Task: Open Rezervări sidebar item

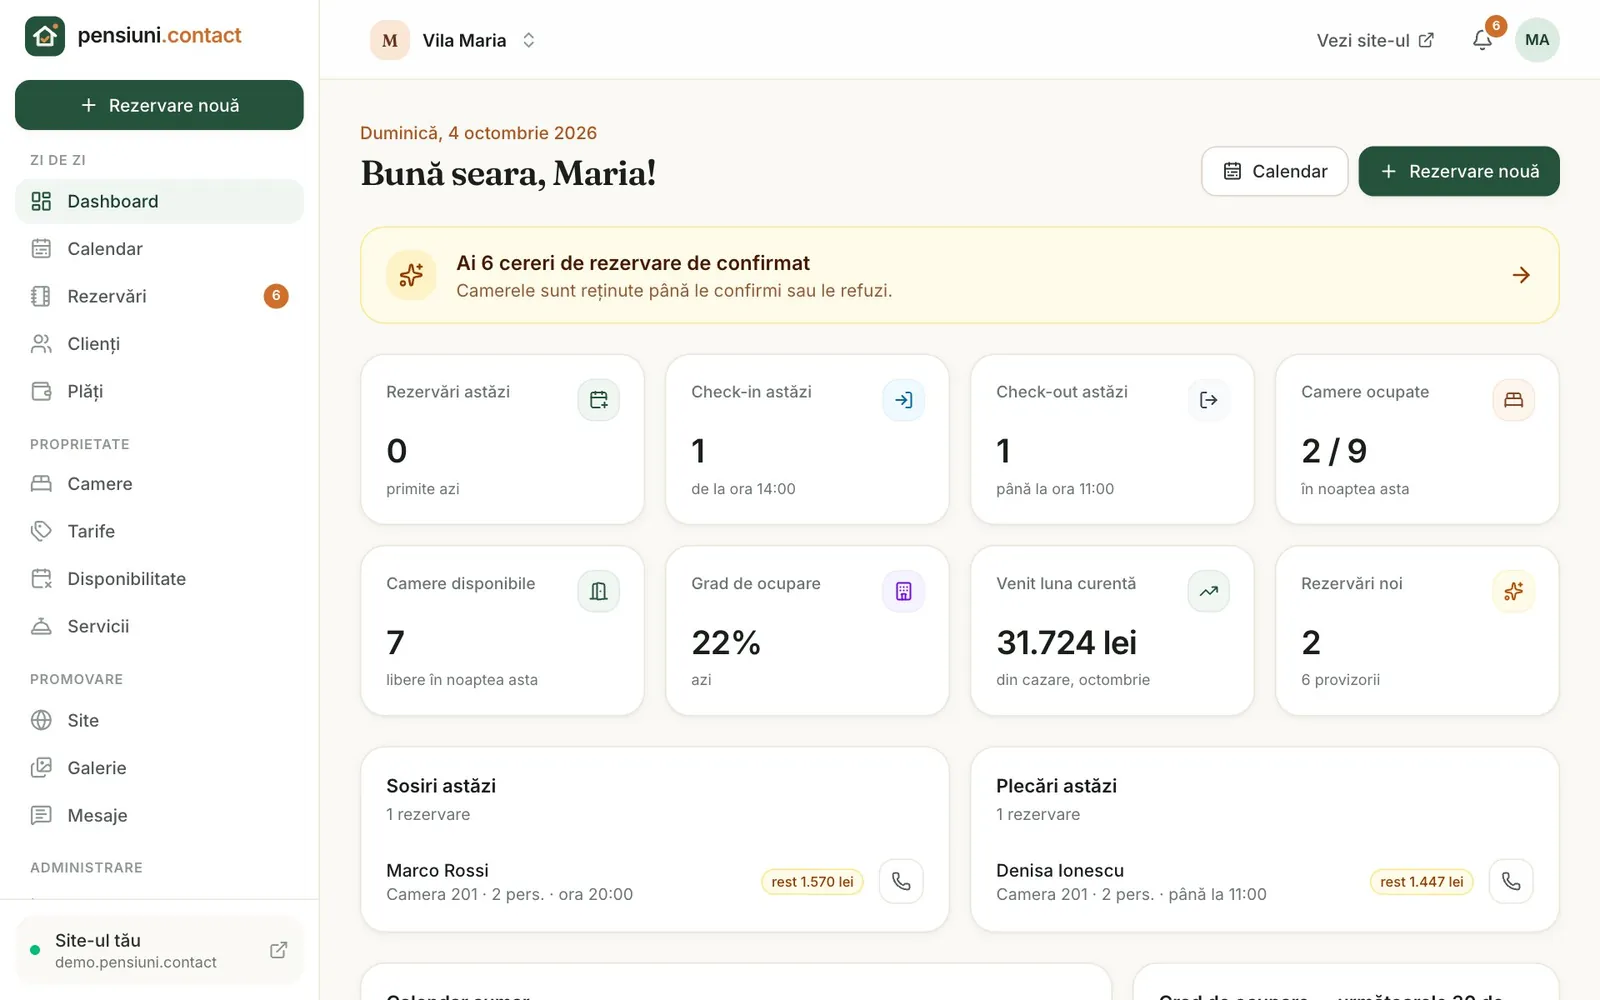Action: pos(159,296)
